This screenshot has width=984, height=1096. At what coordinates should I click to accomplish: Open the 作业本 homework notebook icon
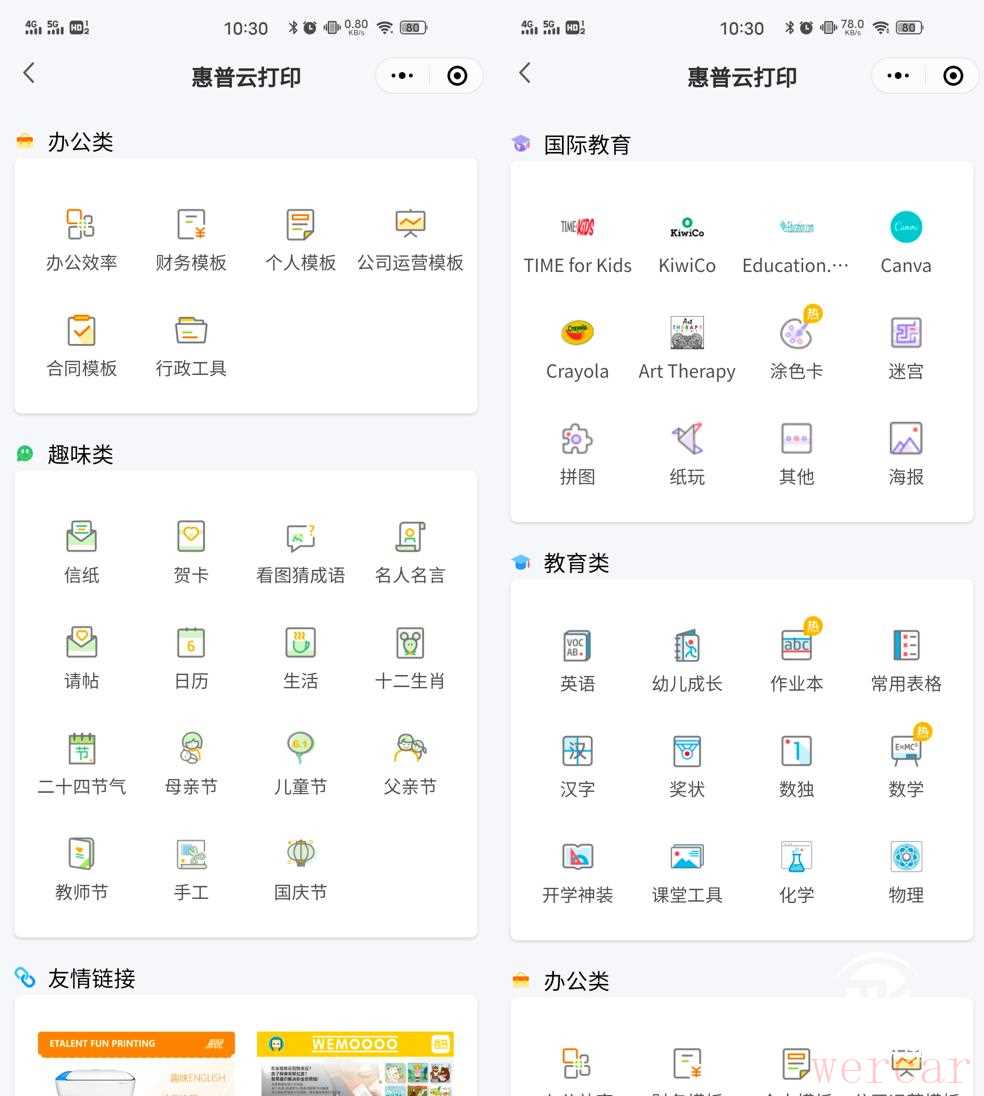796,646
